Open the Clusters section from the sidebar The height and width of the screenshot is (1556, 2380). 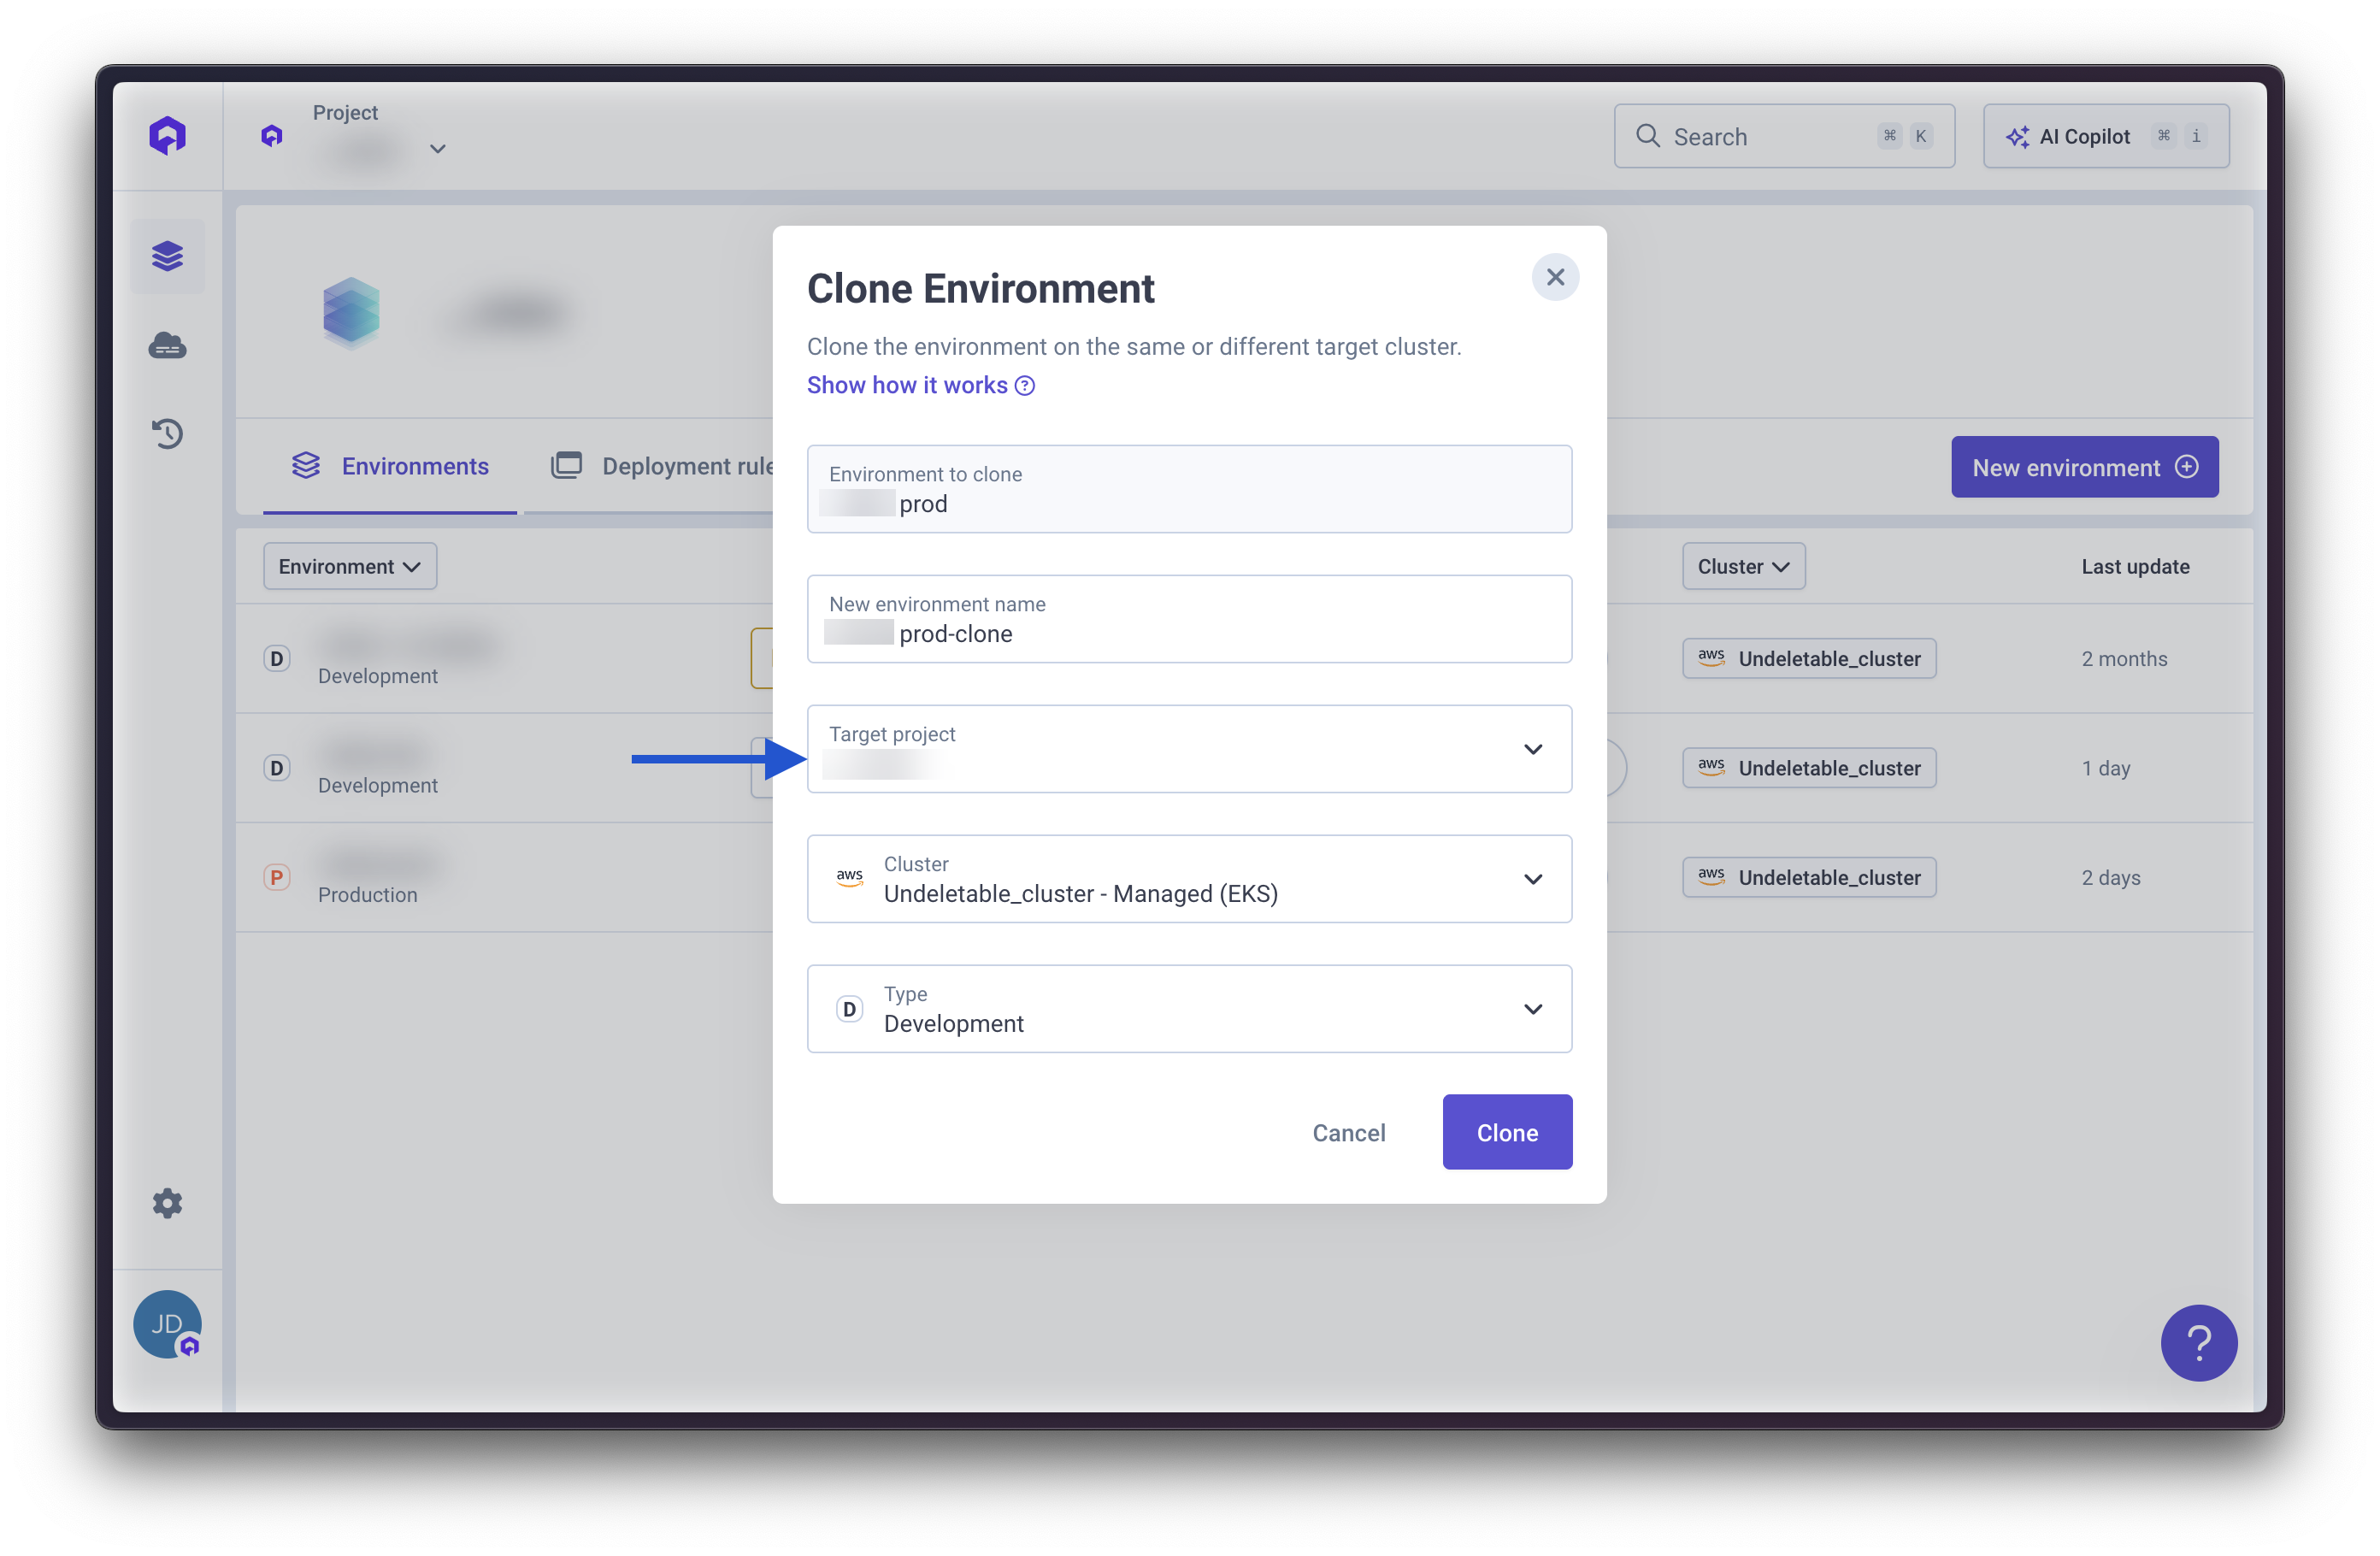pyautogui.click(x=167, y=346)
